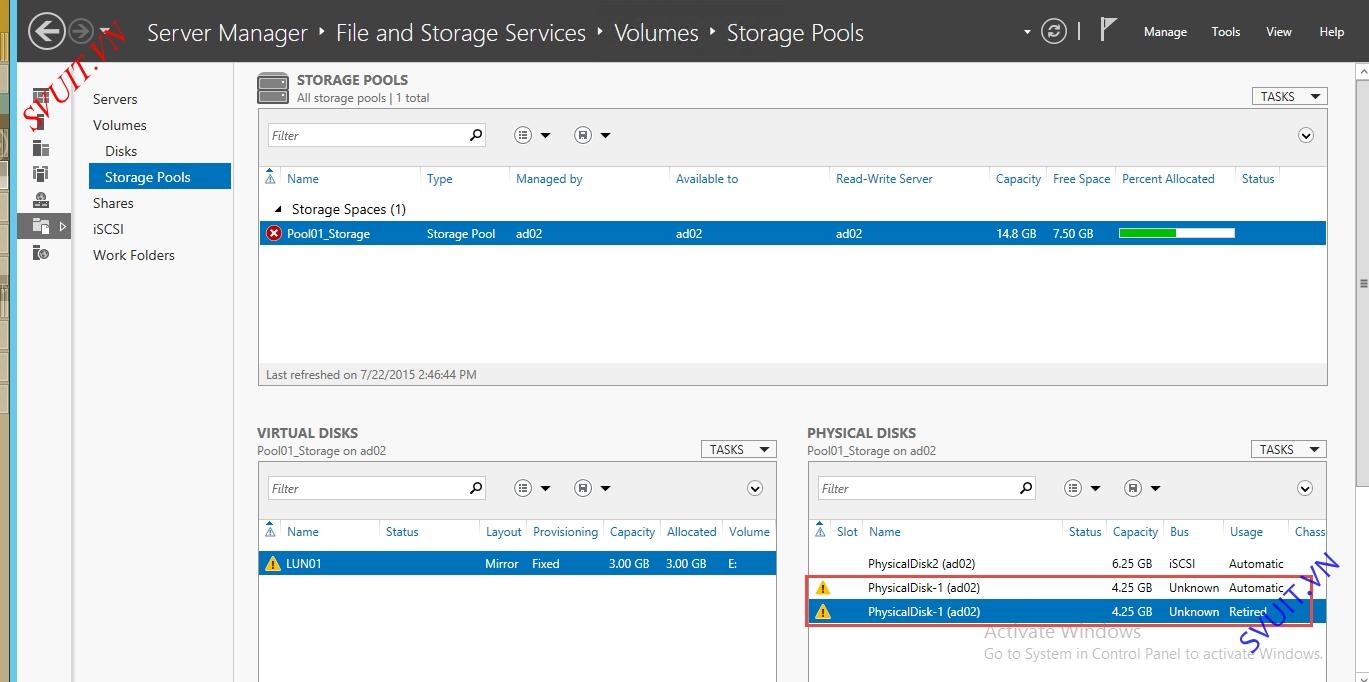
Task: Click Virtual Disks filter search icon
Action: (476, 488)
